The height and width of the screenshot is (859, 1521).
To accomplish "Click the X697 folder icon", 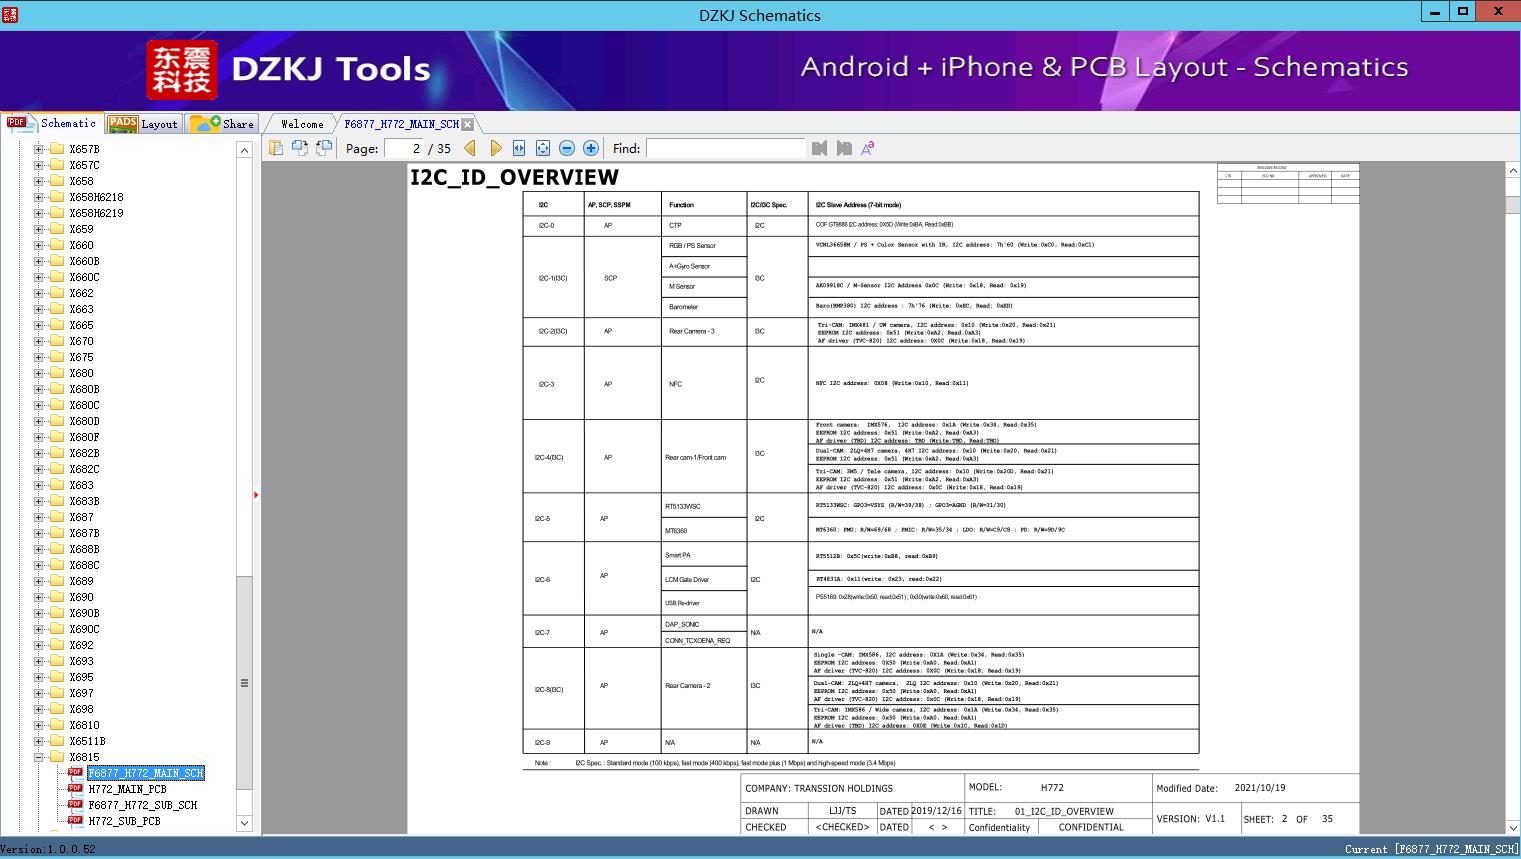I will [57, 693].
